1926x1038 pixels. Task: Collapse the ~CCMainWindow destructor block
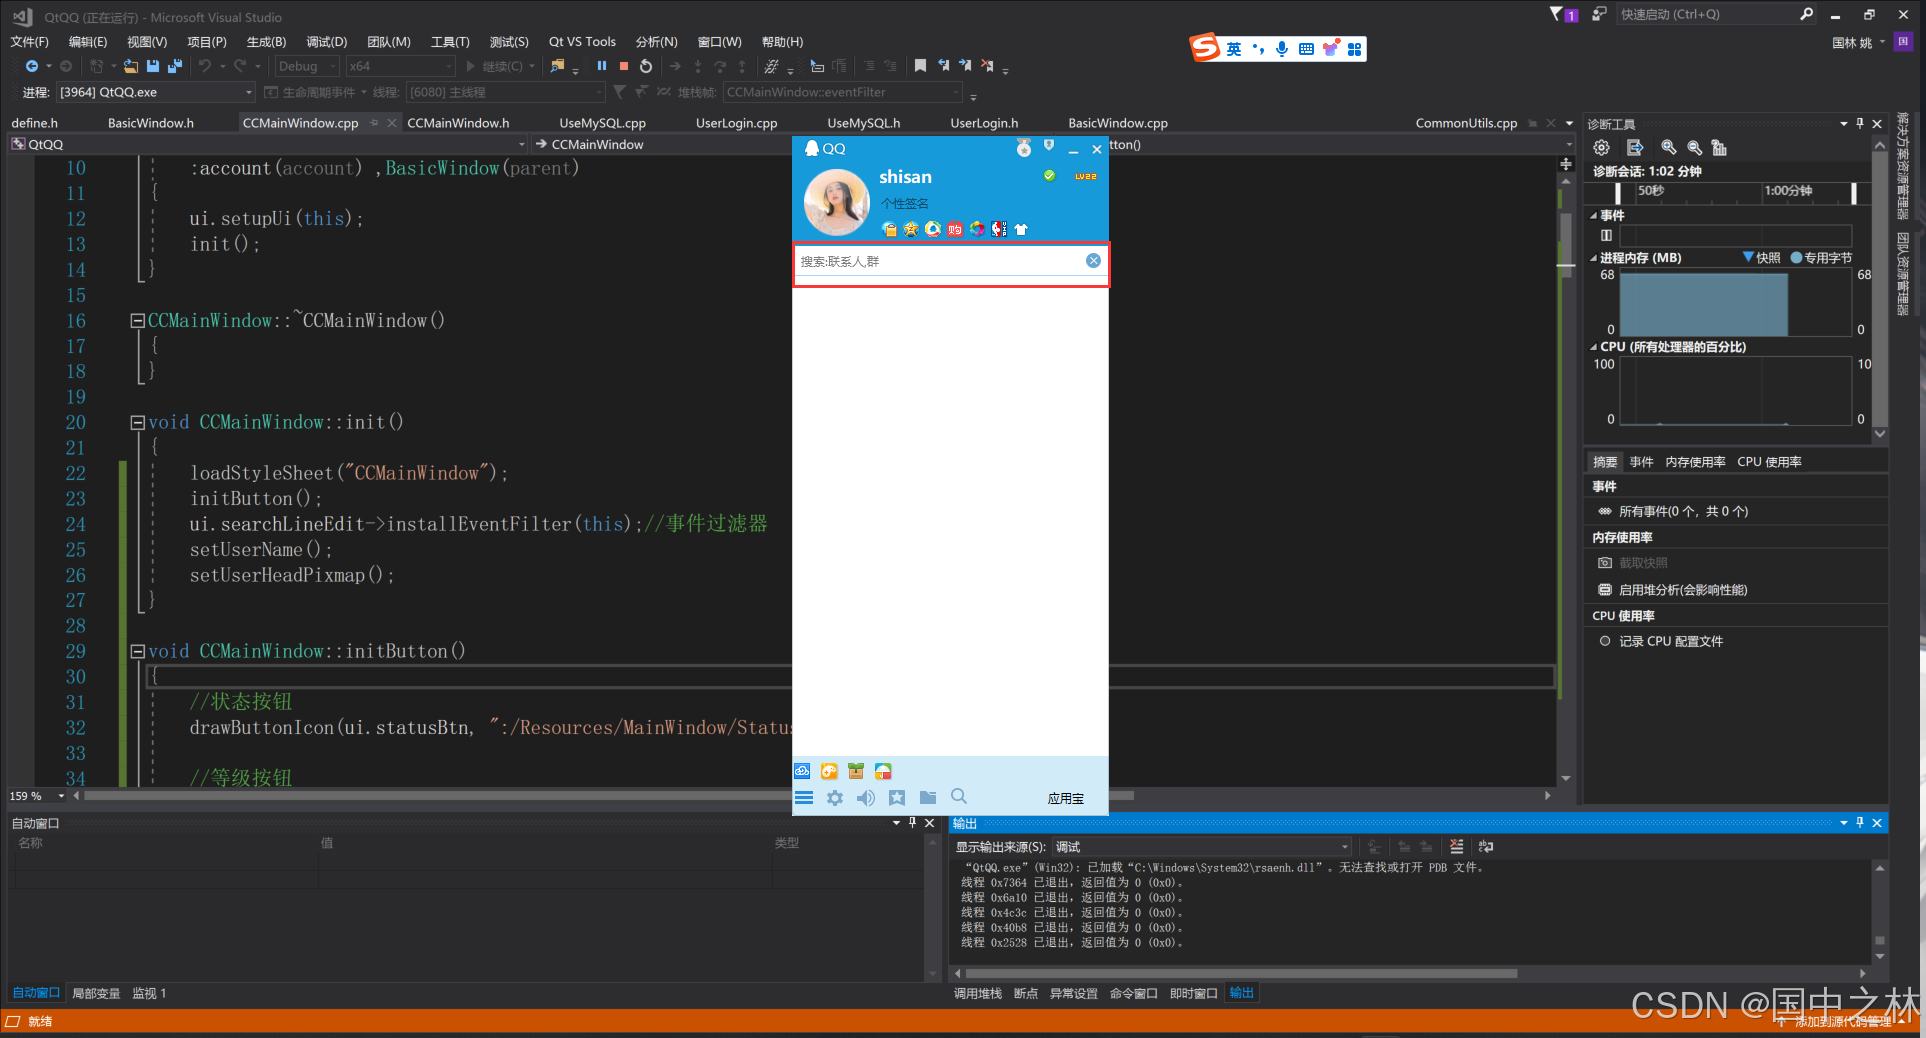point(137,320)
